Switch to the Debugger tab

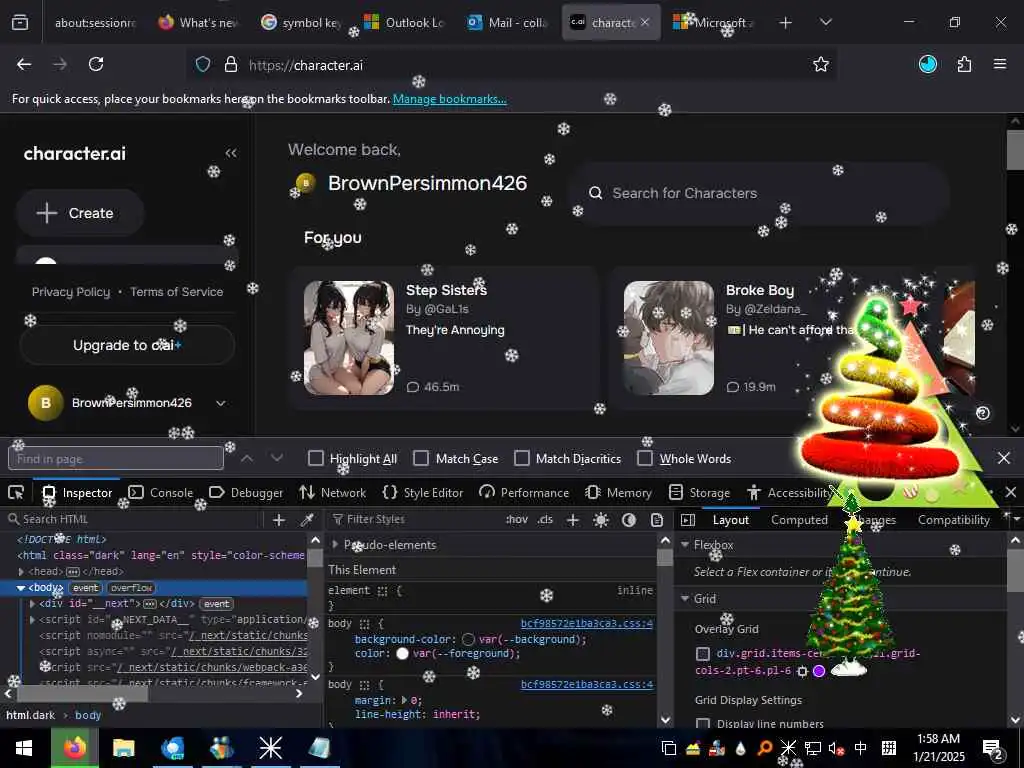(x=246, y=492)
